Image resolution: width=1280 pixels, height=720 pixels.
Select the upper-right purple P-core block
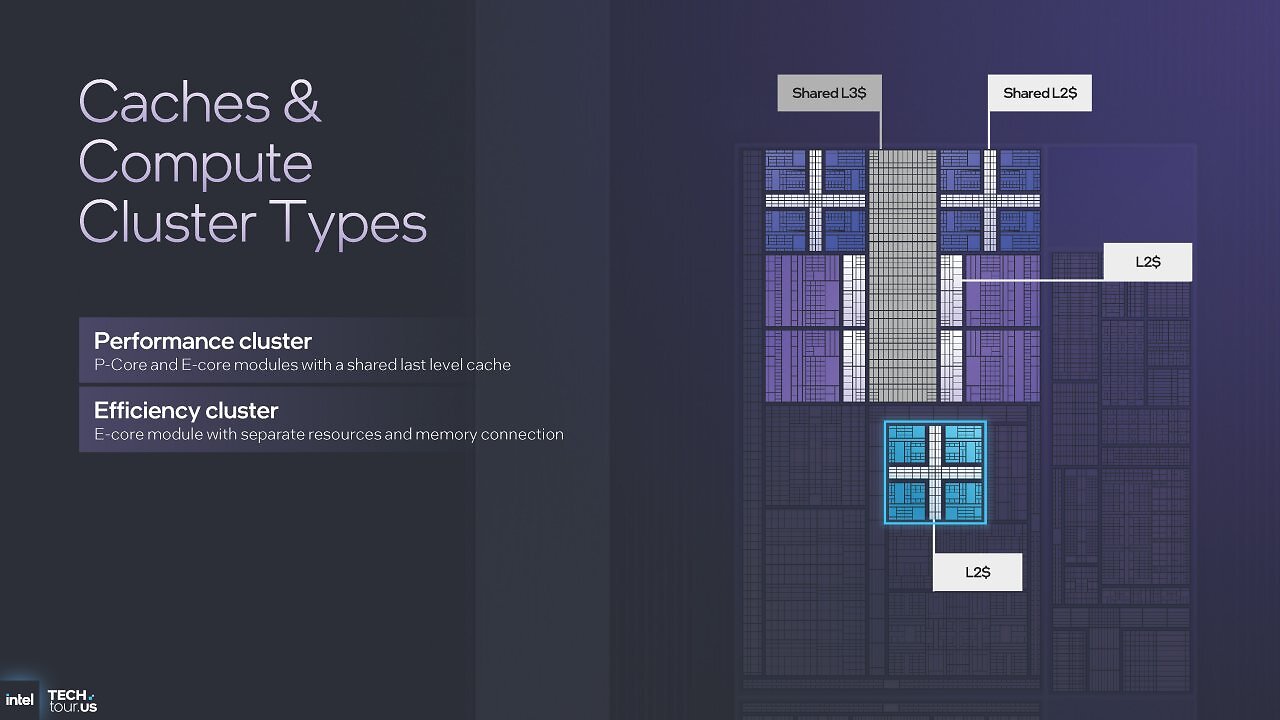point(990,290)
